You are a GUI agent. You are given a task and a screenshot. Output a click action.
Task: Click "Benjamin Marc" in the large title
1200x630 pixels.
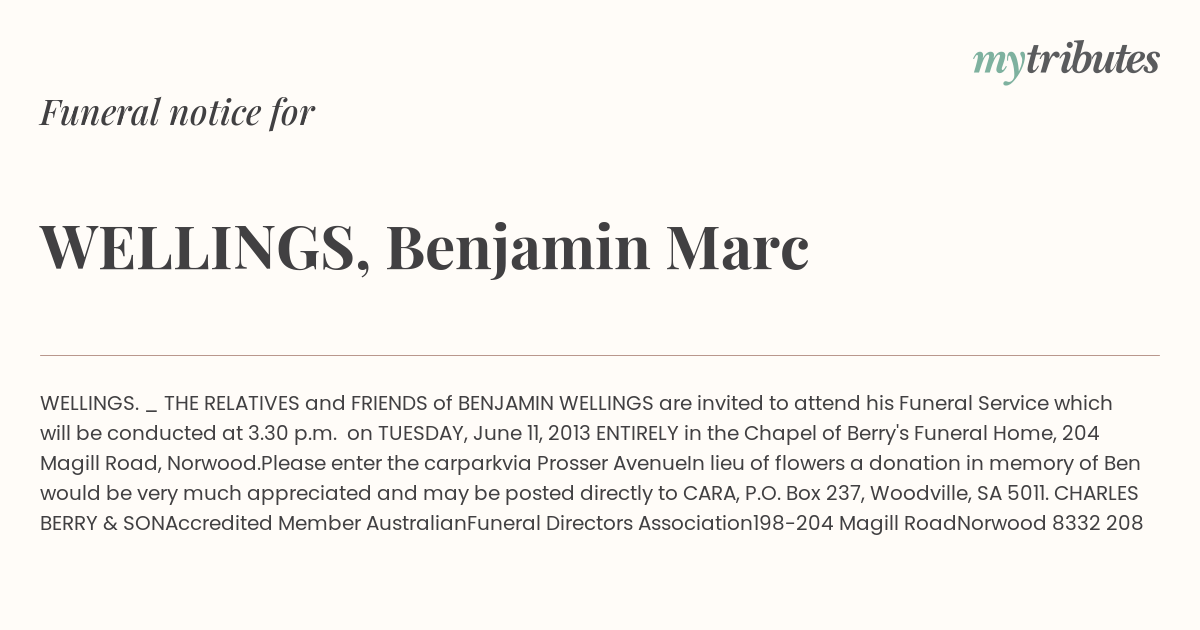[x=597, y=248]
